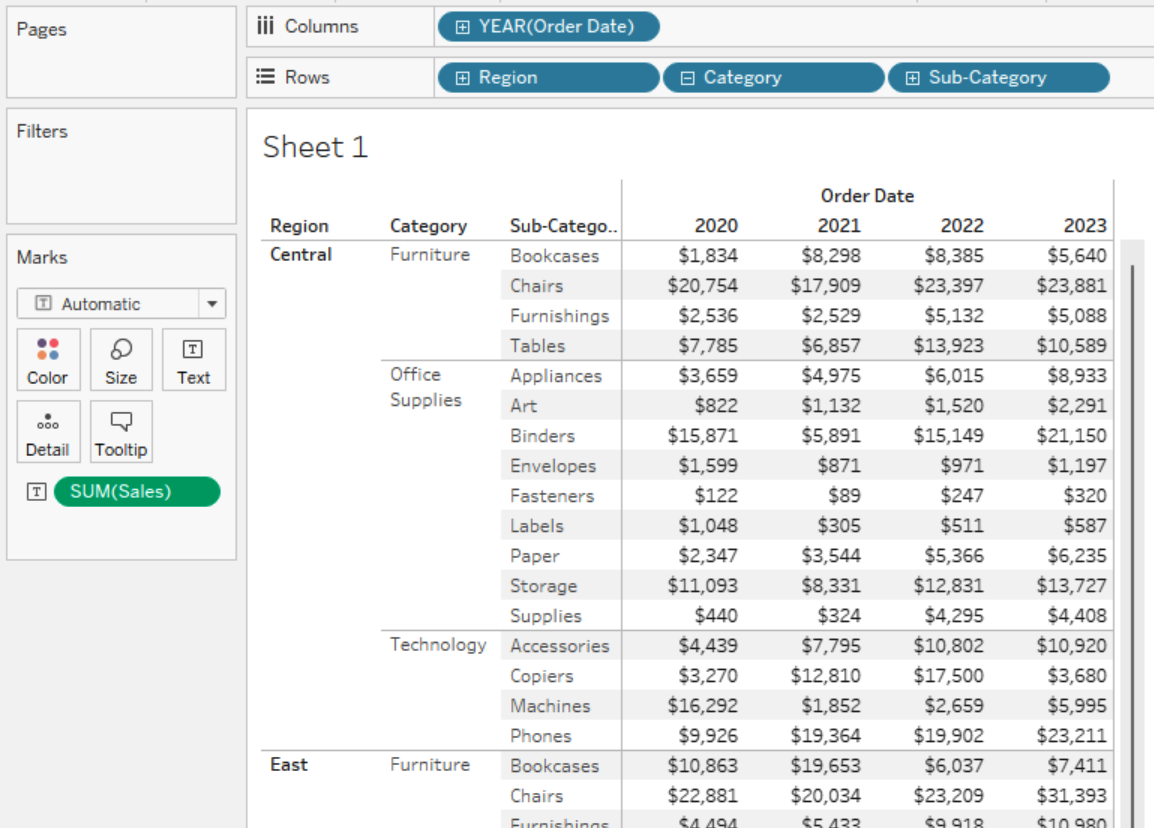The height and width of the screenshot is (828, 1154).
Task: Click the Rows shelf icon
Action: [x=265, y=77]
